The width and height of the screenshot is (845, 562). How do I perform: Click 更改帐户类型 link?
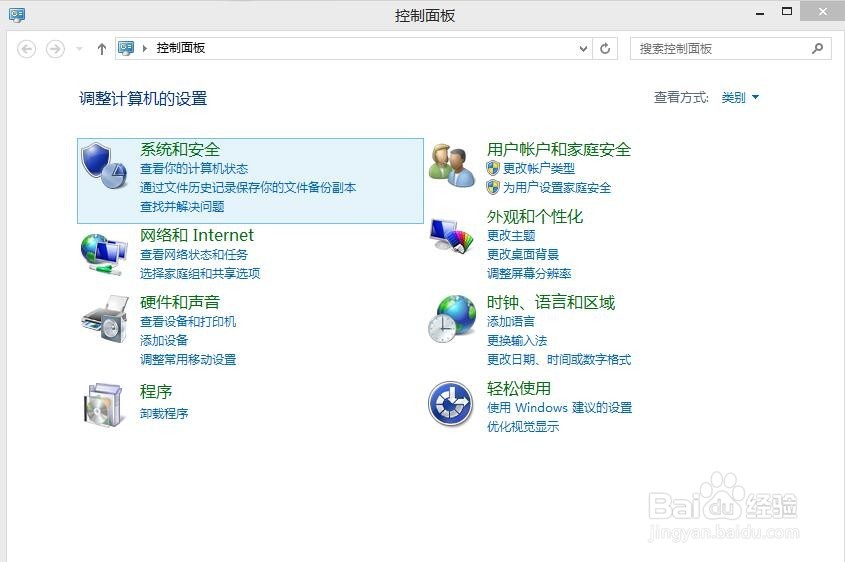click(x=538, y=169)
